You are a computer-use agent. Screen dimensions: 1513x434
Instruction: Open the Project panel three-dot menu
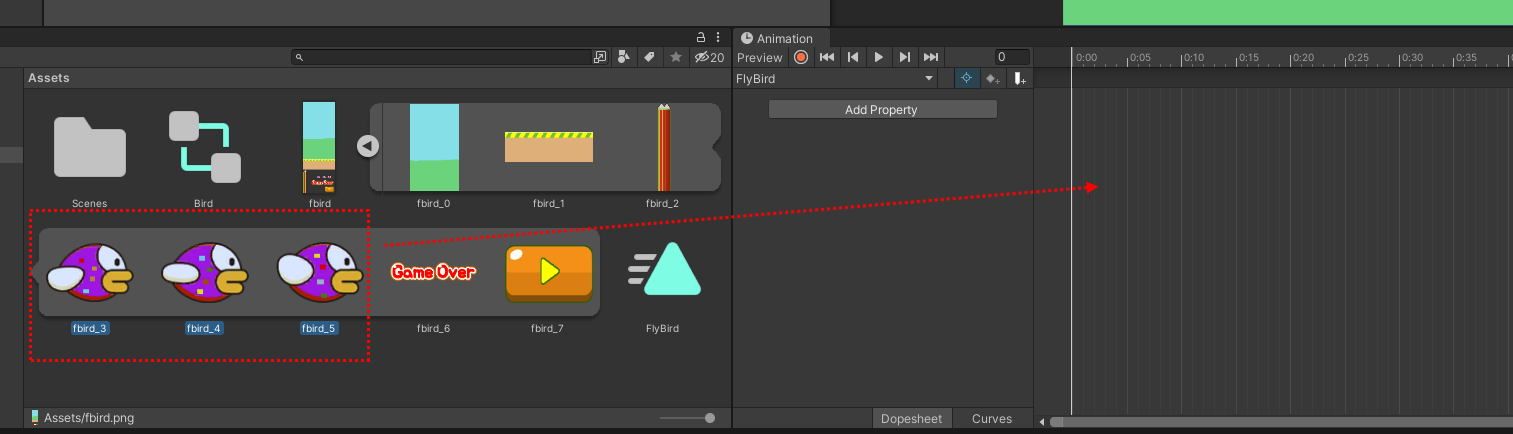click(x=718, y=37)
